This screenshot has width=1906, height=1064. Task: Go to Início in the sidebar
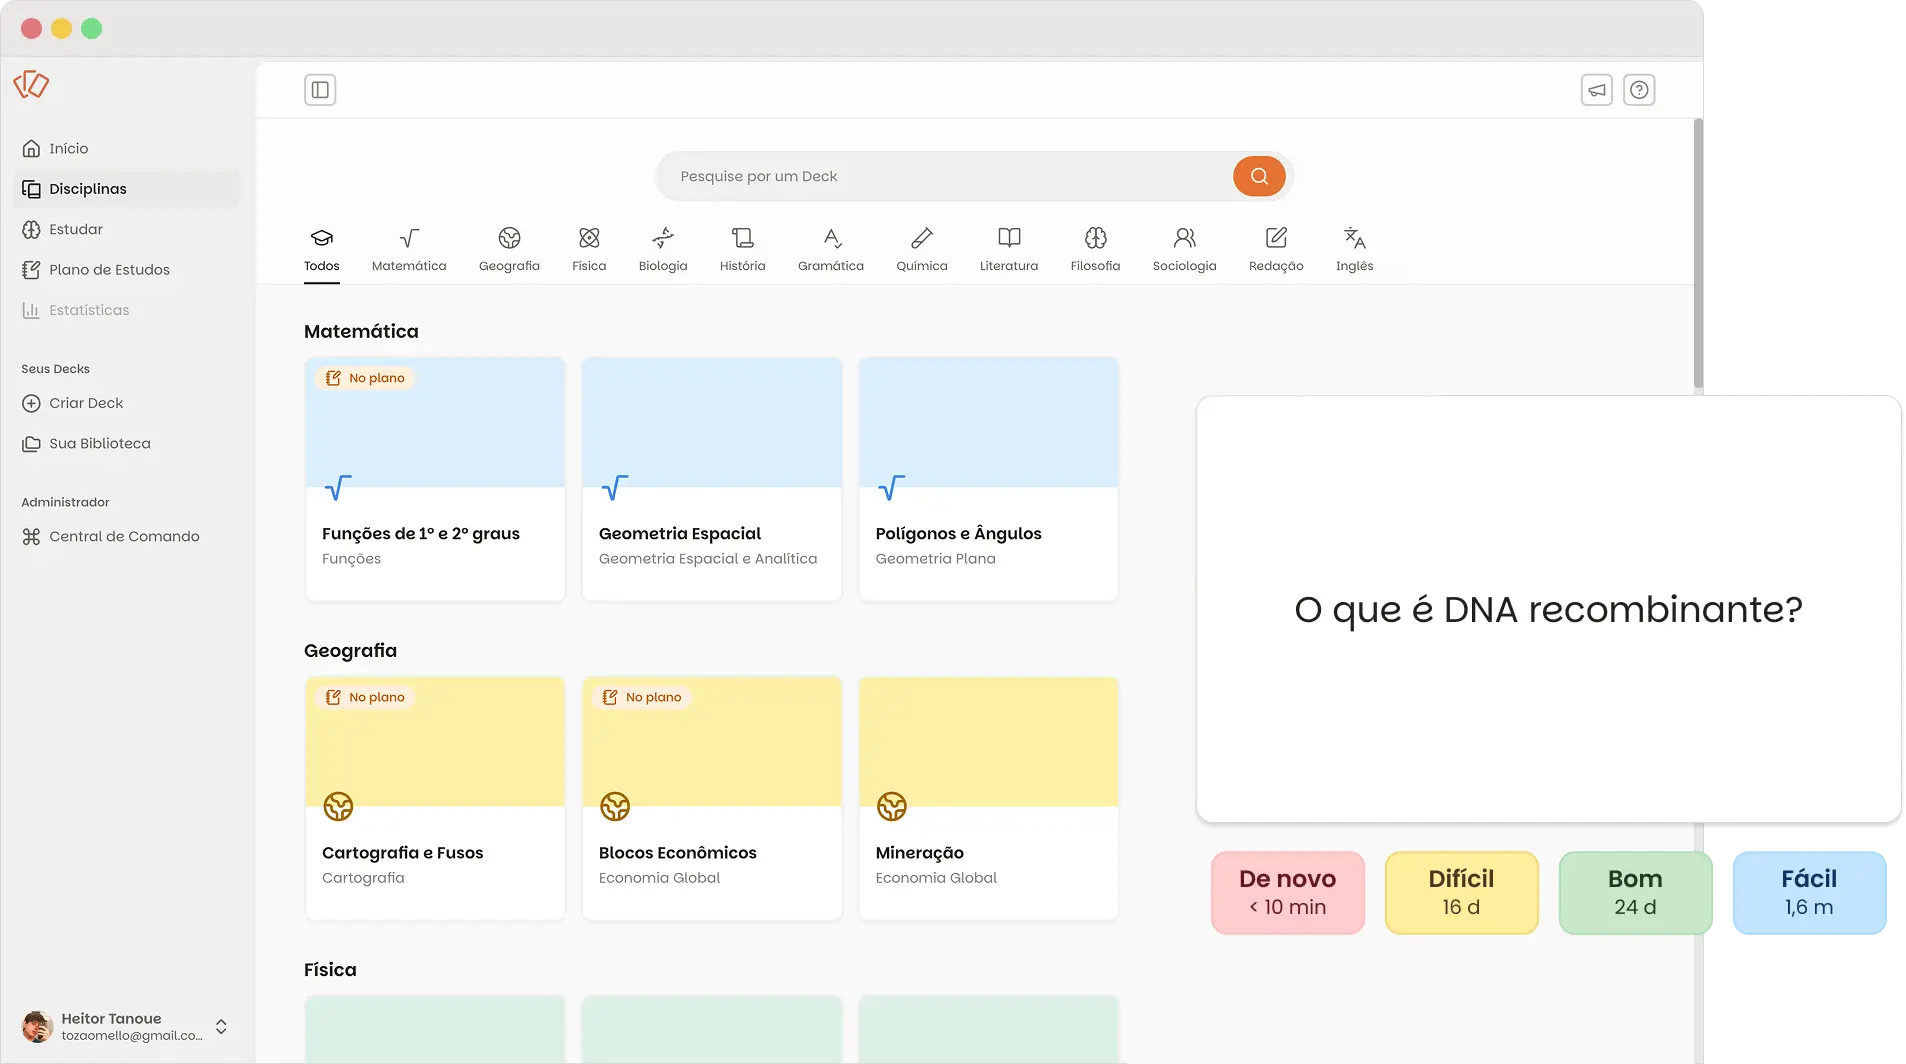click(127, 148)
